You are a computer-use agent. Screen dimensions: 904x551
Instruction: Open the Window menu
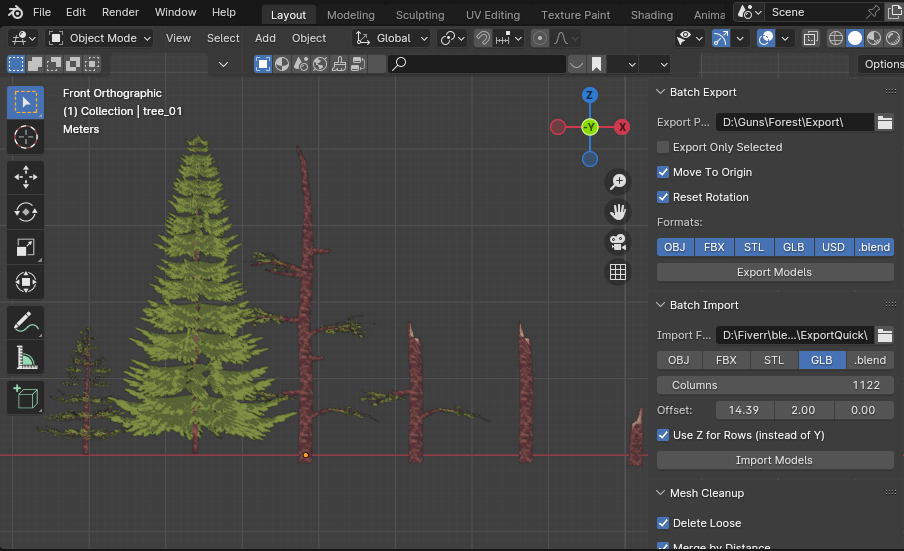pos(175,12)
